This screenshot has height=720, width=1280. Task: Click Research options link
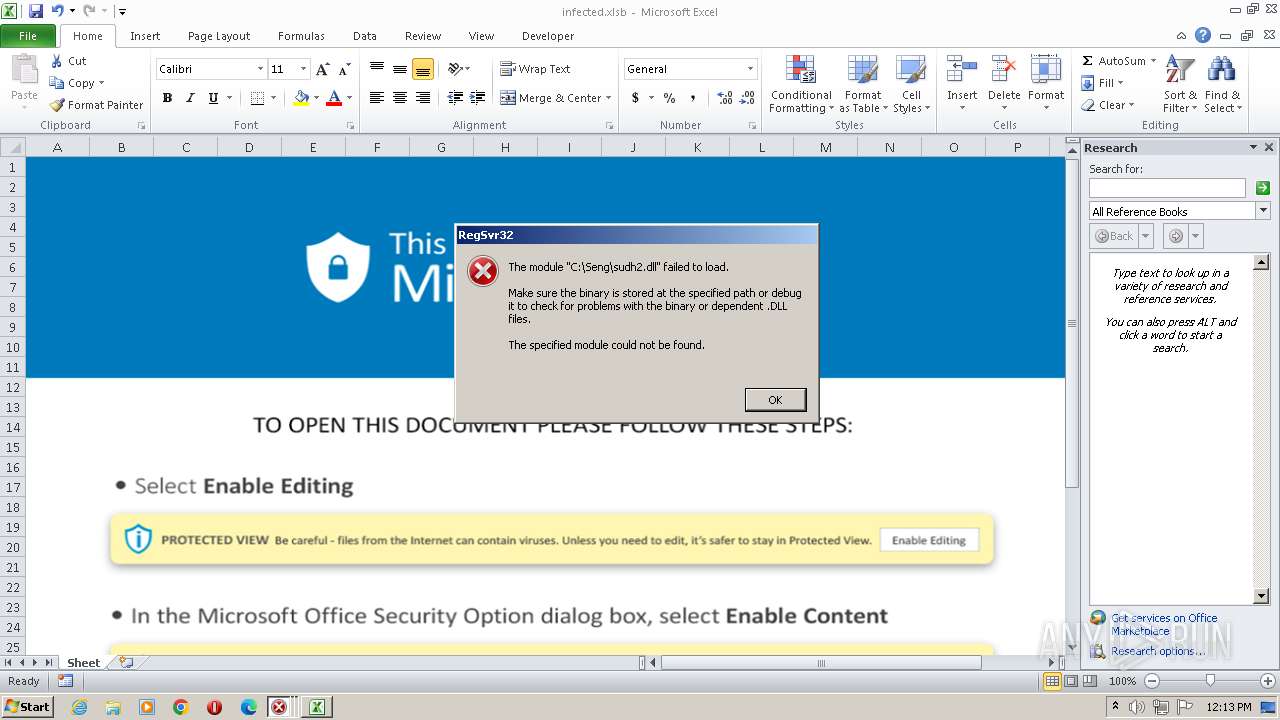point(1158,651)
